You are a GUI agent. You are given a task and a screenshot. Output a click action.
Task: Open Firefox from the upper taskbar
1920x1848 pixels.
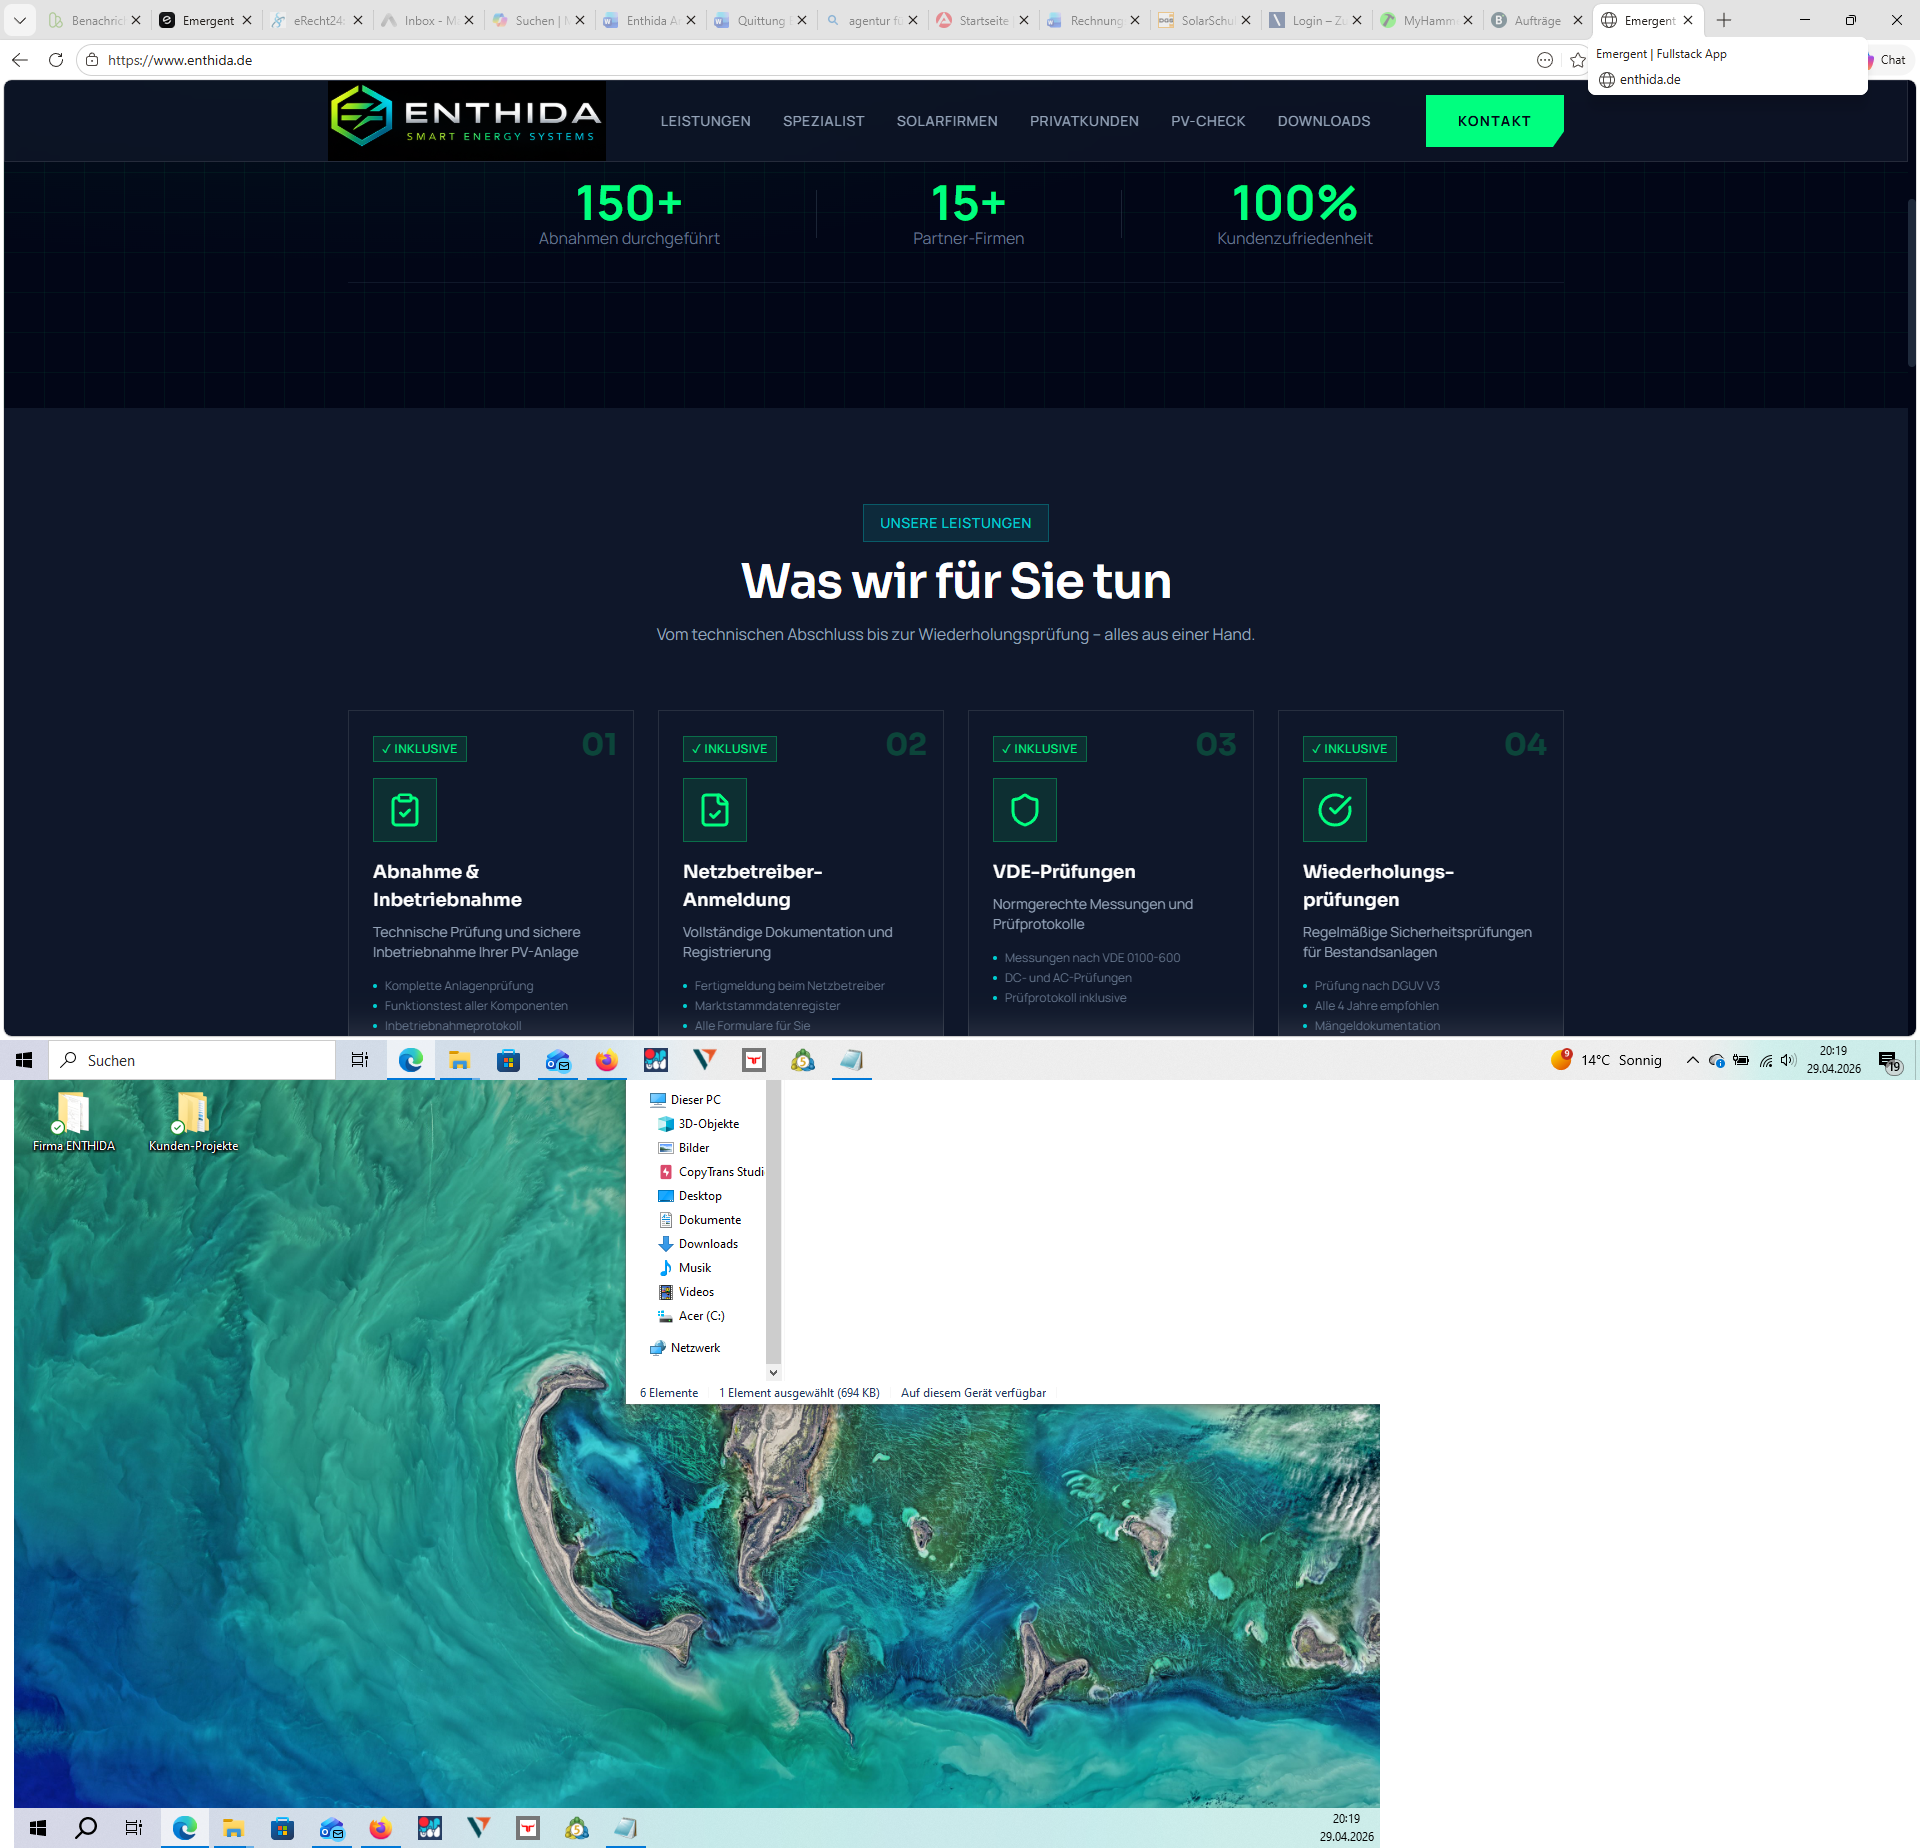tap(606, 1060)
